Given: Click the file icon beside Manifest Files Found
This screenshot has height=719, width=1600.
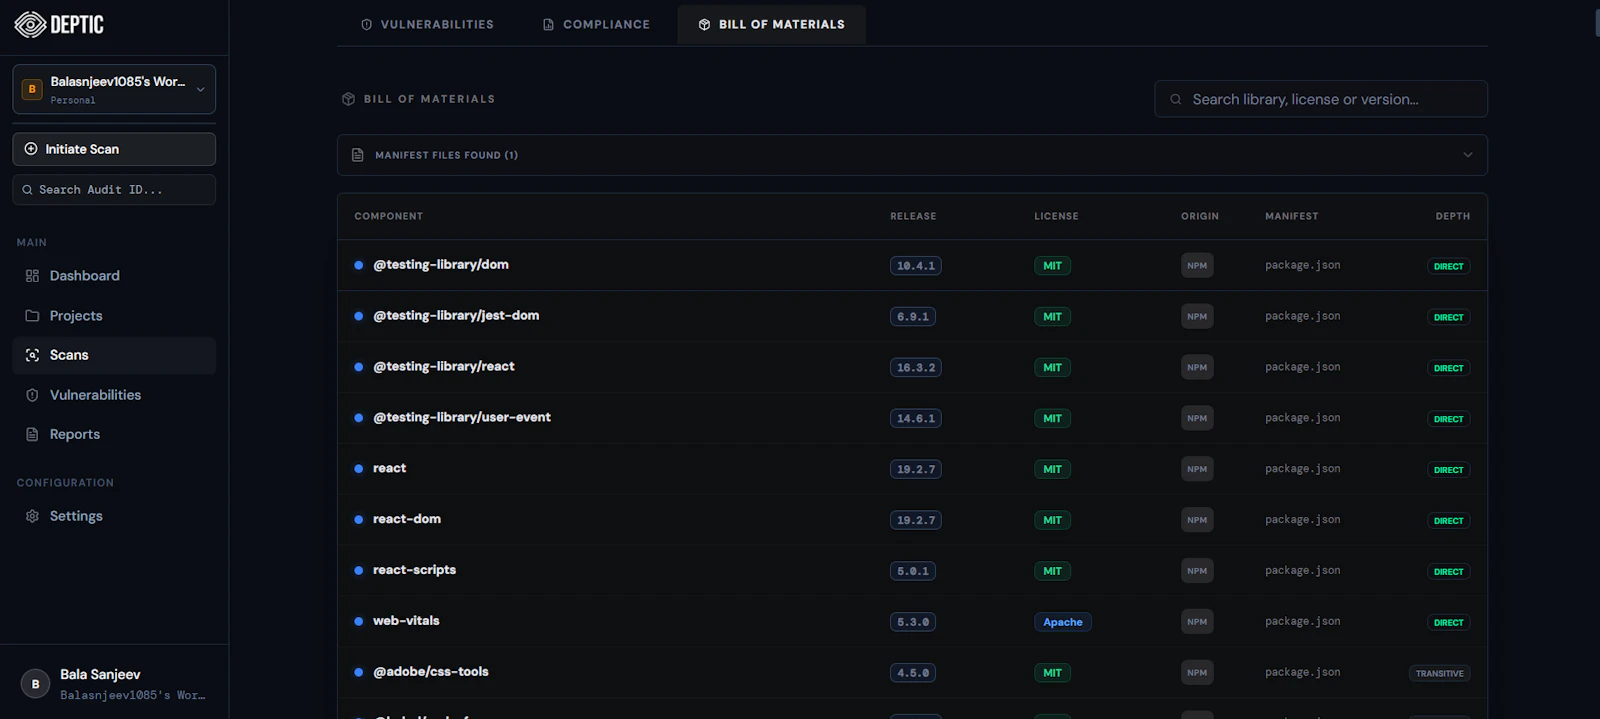Looking at the screenshot, I should pos(357,155).
